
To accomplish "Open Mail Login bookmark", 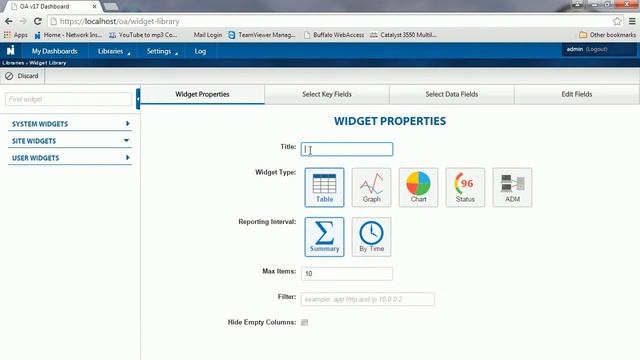I will (208, 35).
